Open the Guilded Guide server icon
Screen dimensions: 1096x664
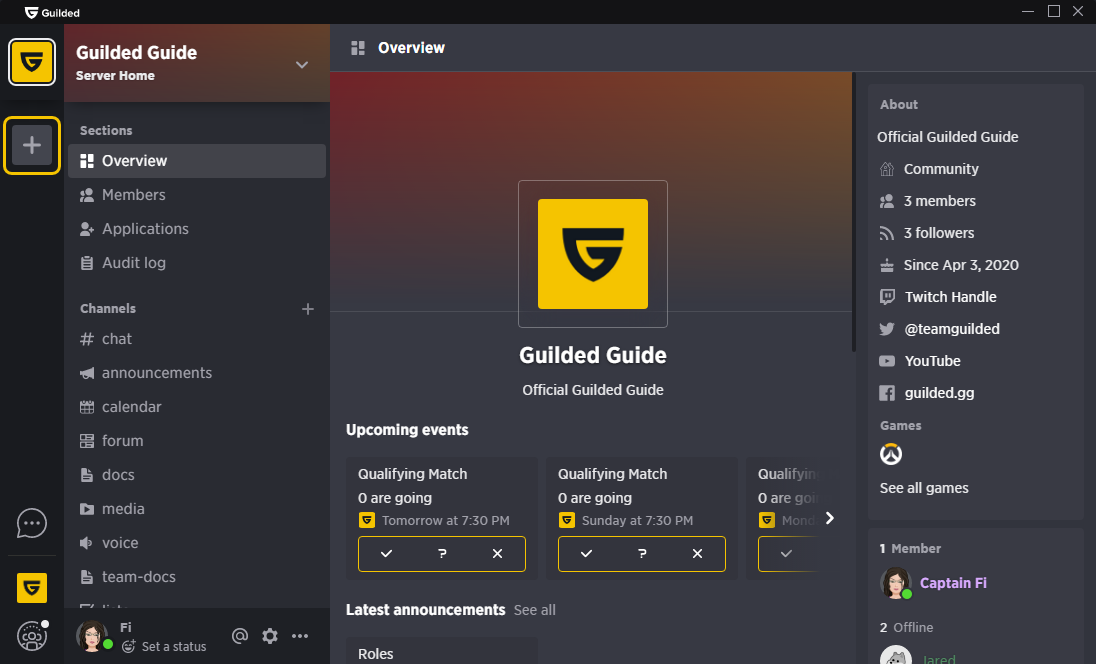point(32,62)
